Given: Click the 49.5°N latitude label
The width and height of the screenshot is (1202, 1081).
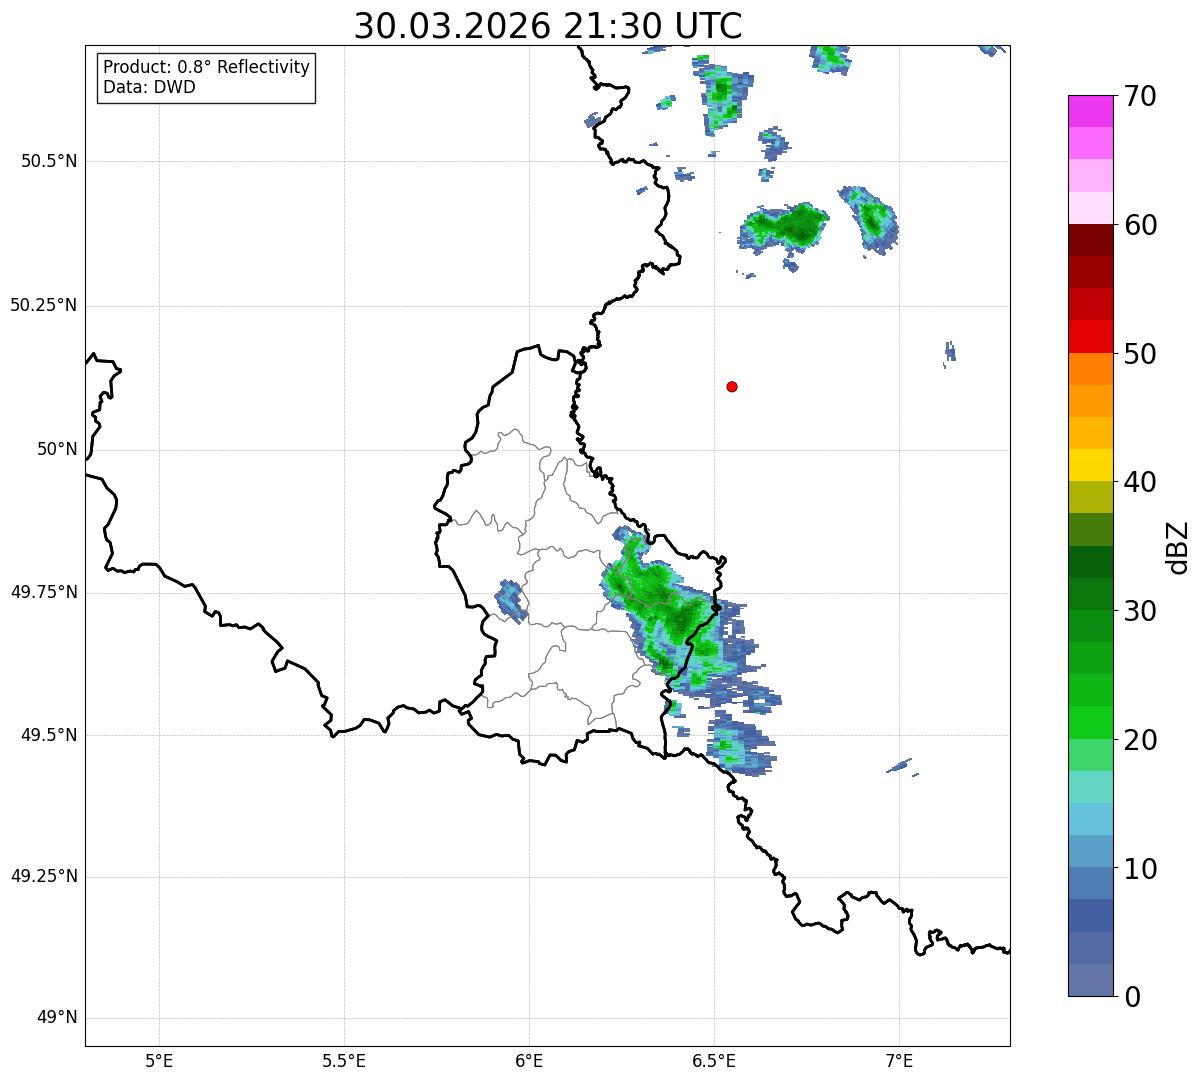Looking at the screenshot, I should pyautogui.click(x=49, y=735).
